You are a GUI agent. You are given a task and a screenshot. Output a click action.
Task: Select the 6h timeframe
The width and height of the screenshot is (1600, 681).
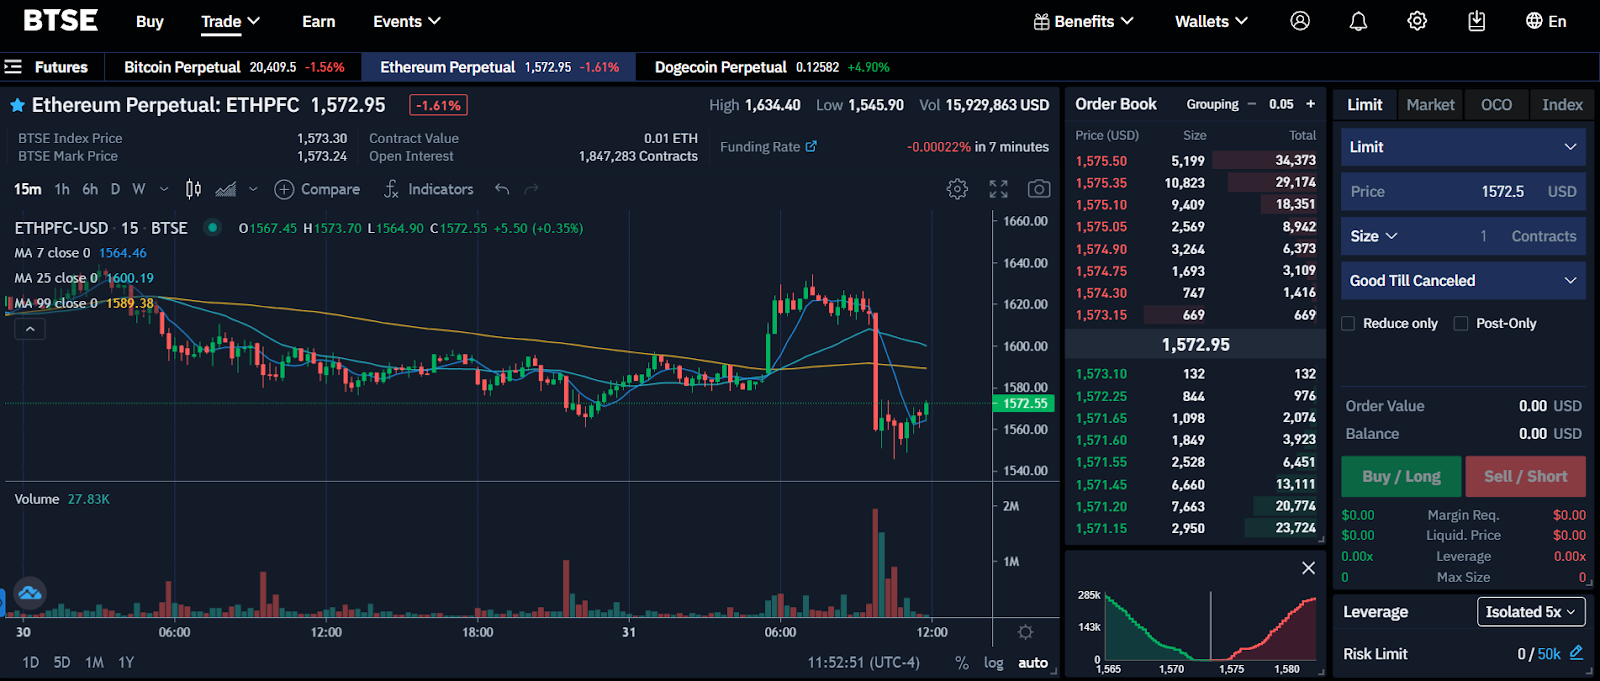[90, 189]
